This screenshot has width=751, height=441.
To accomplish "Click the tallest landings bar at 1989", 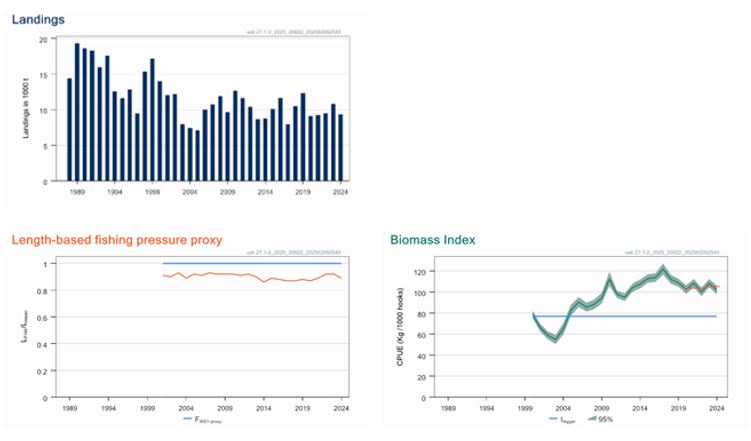I will click(77, 112).
